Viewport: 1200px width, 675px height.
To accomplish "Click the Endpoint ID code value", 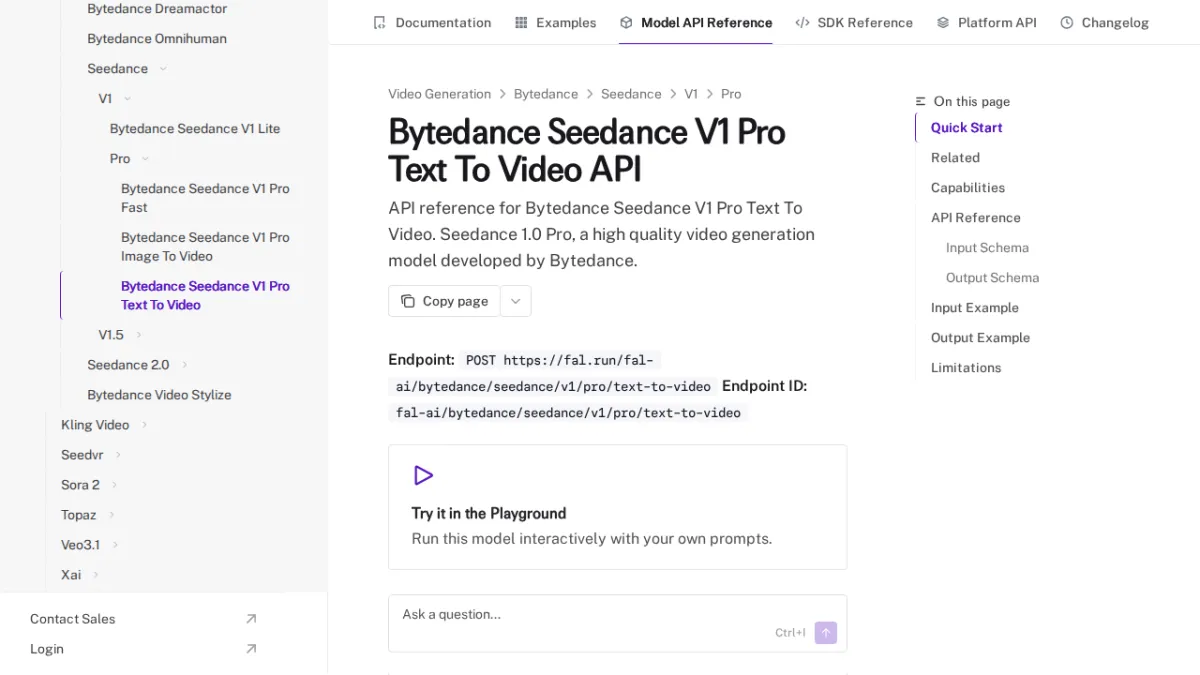I will point(568,413).
